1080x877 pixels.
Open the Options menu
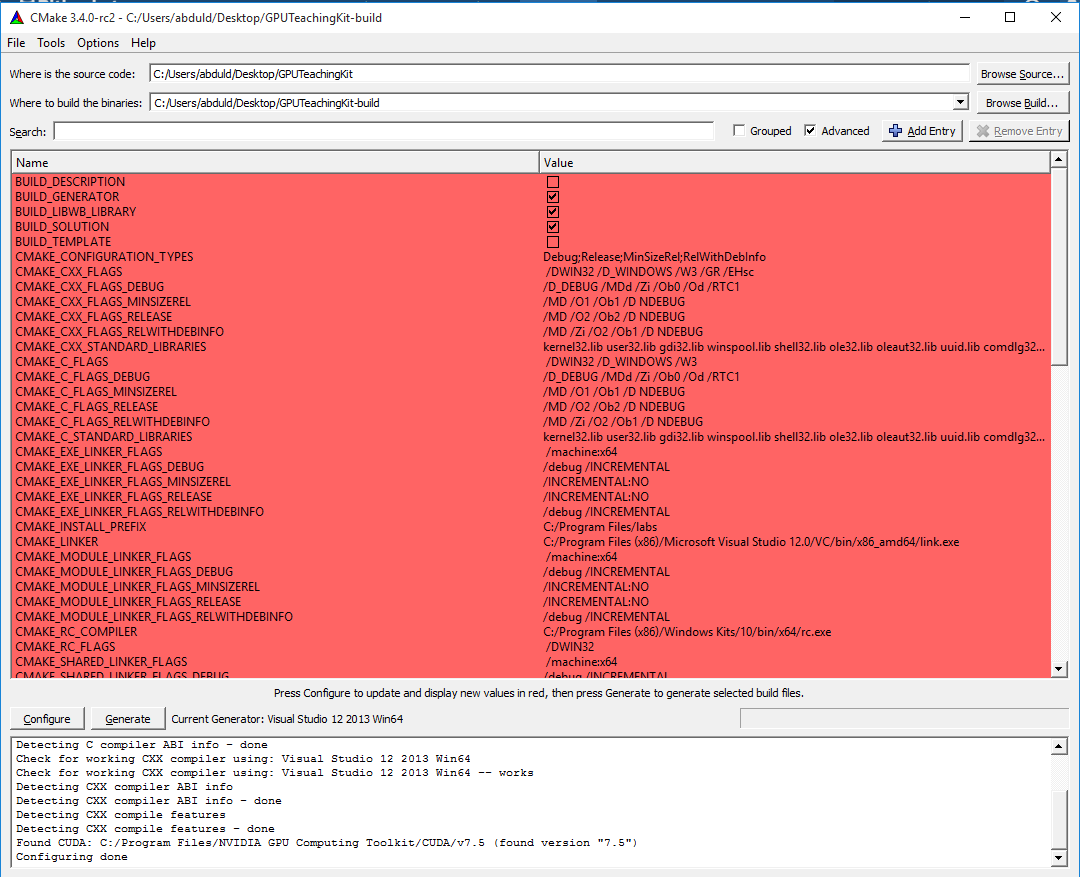[x=98, y=43]
